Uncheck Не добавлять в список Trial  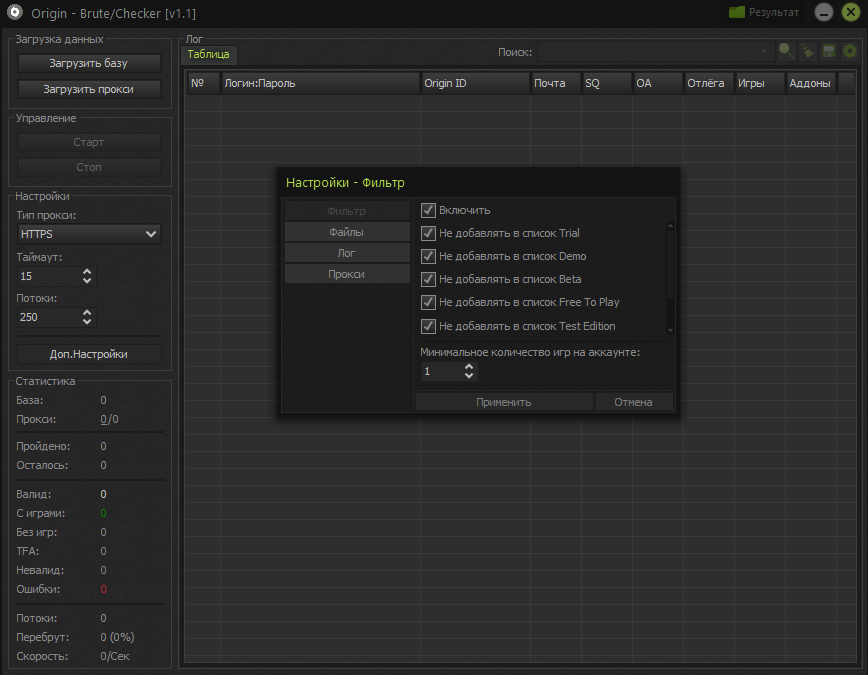pos(428,233)
